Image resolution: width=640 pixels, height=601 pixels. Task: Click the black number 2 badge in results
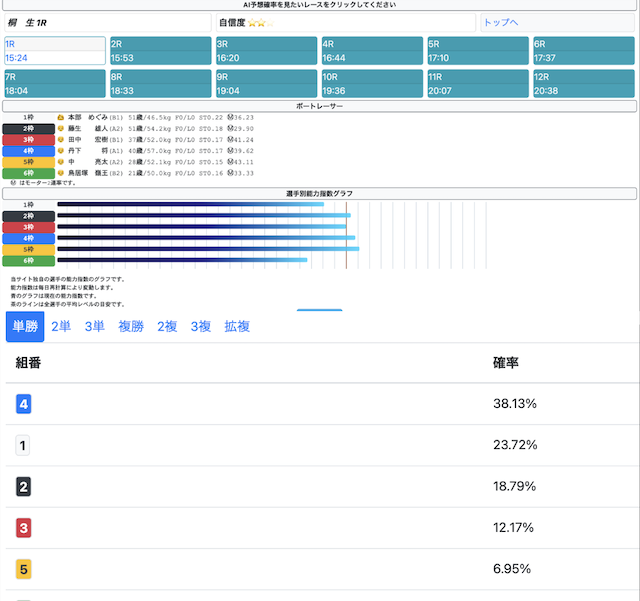[24, 487]
